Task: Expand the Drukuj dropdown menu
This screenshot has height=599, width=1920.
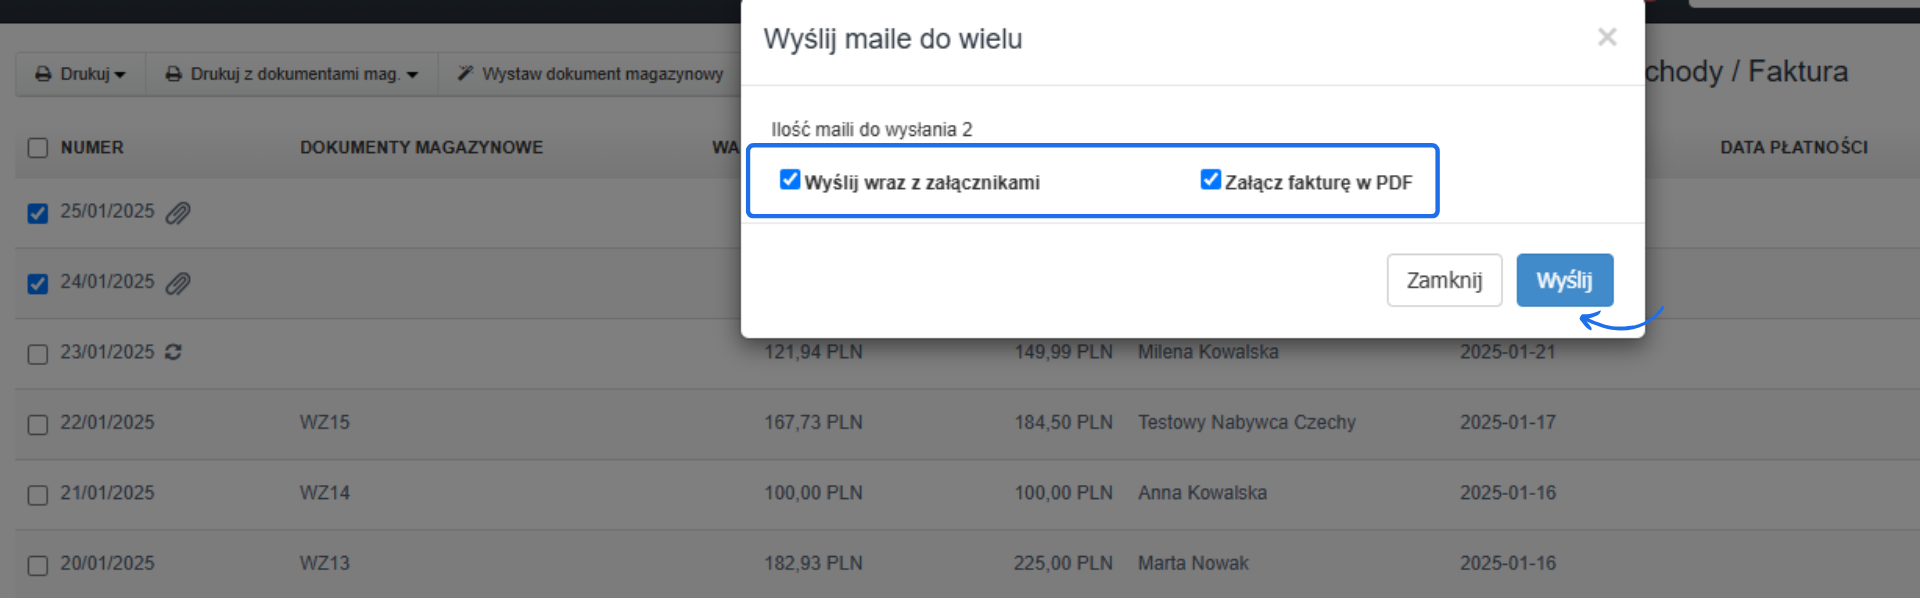Action: coord(118,72)
